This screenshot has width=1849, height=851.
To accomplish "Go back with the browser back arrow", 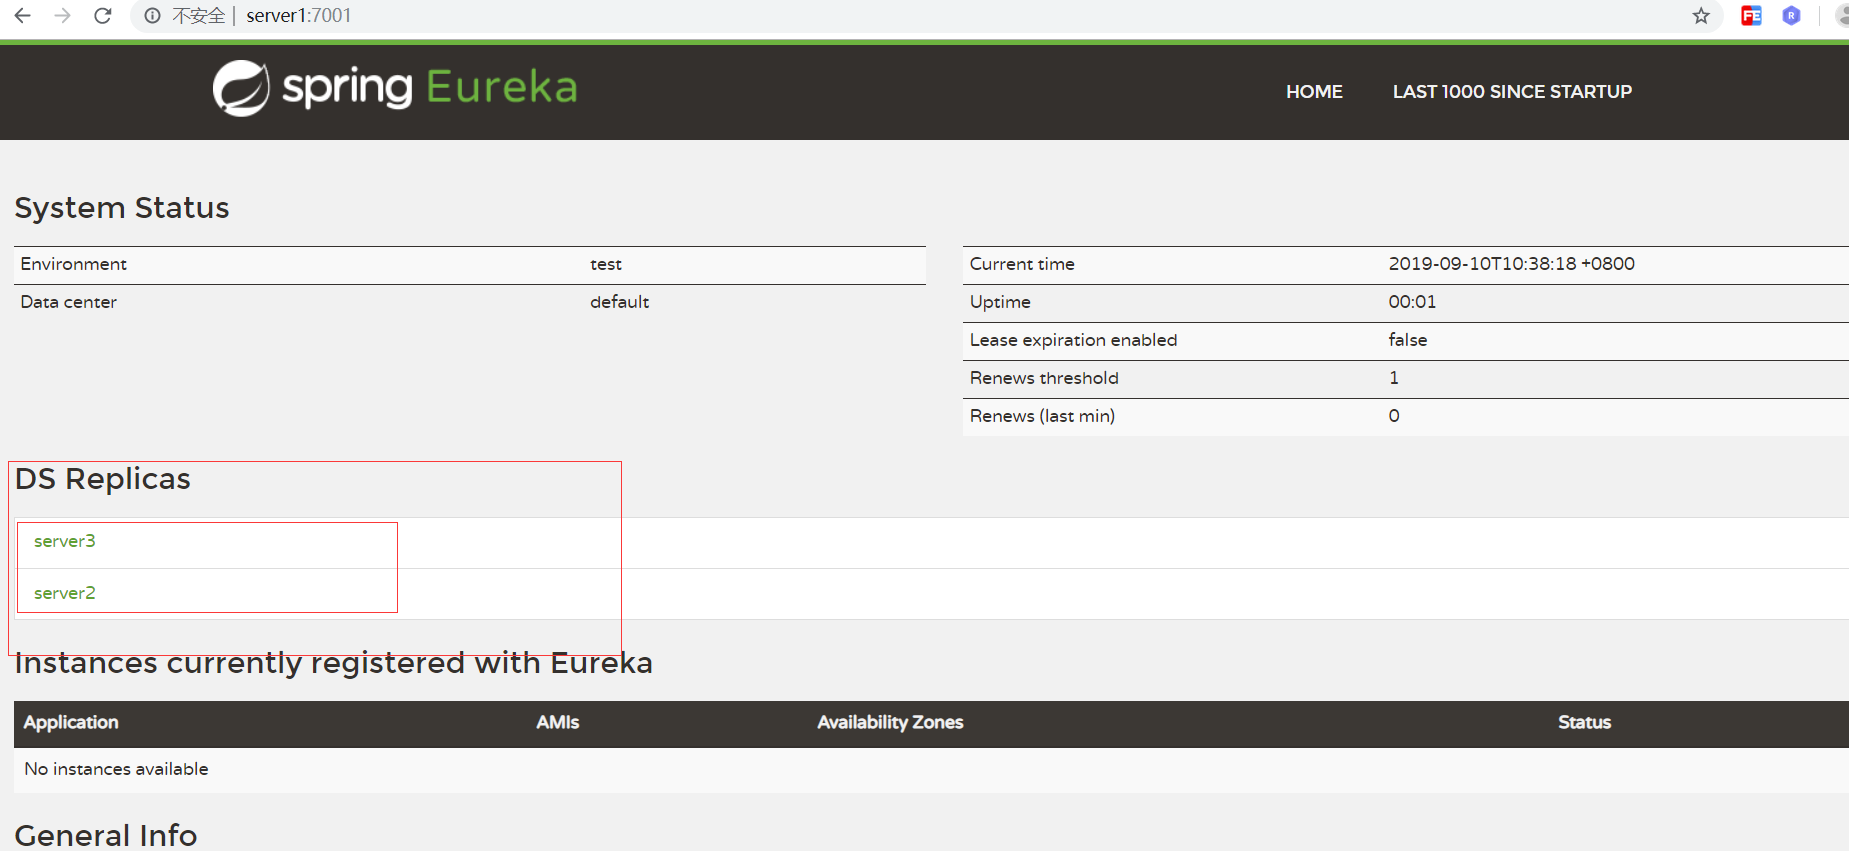I will [x=22, y=16].
